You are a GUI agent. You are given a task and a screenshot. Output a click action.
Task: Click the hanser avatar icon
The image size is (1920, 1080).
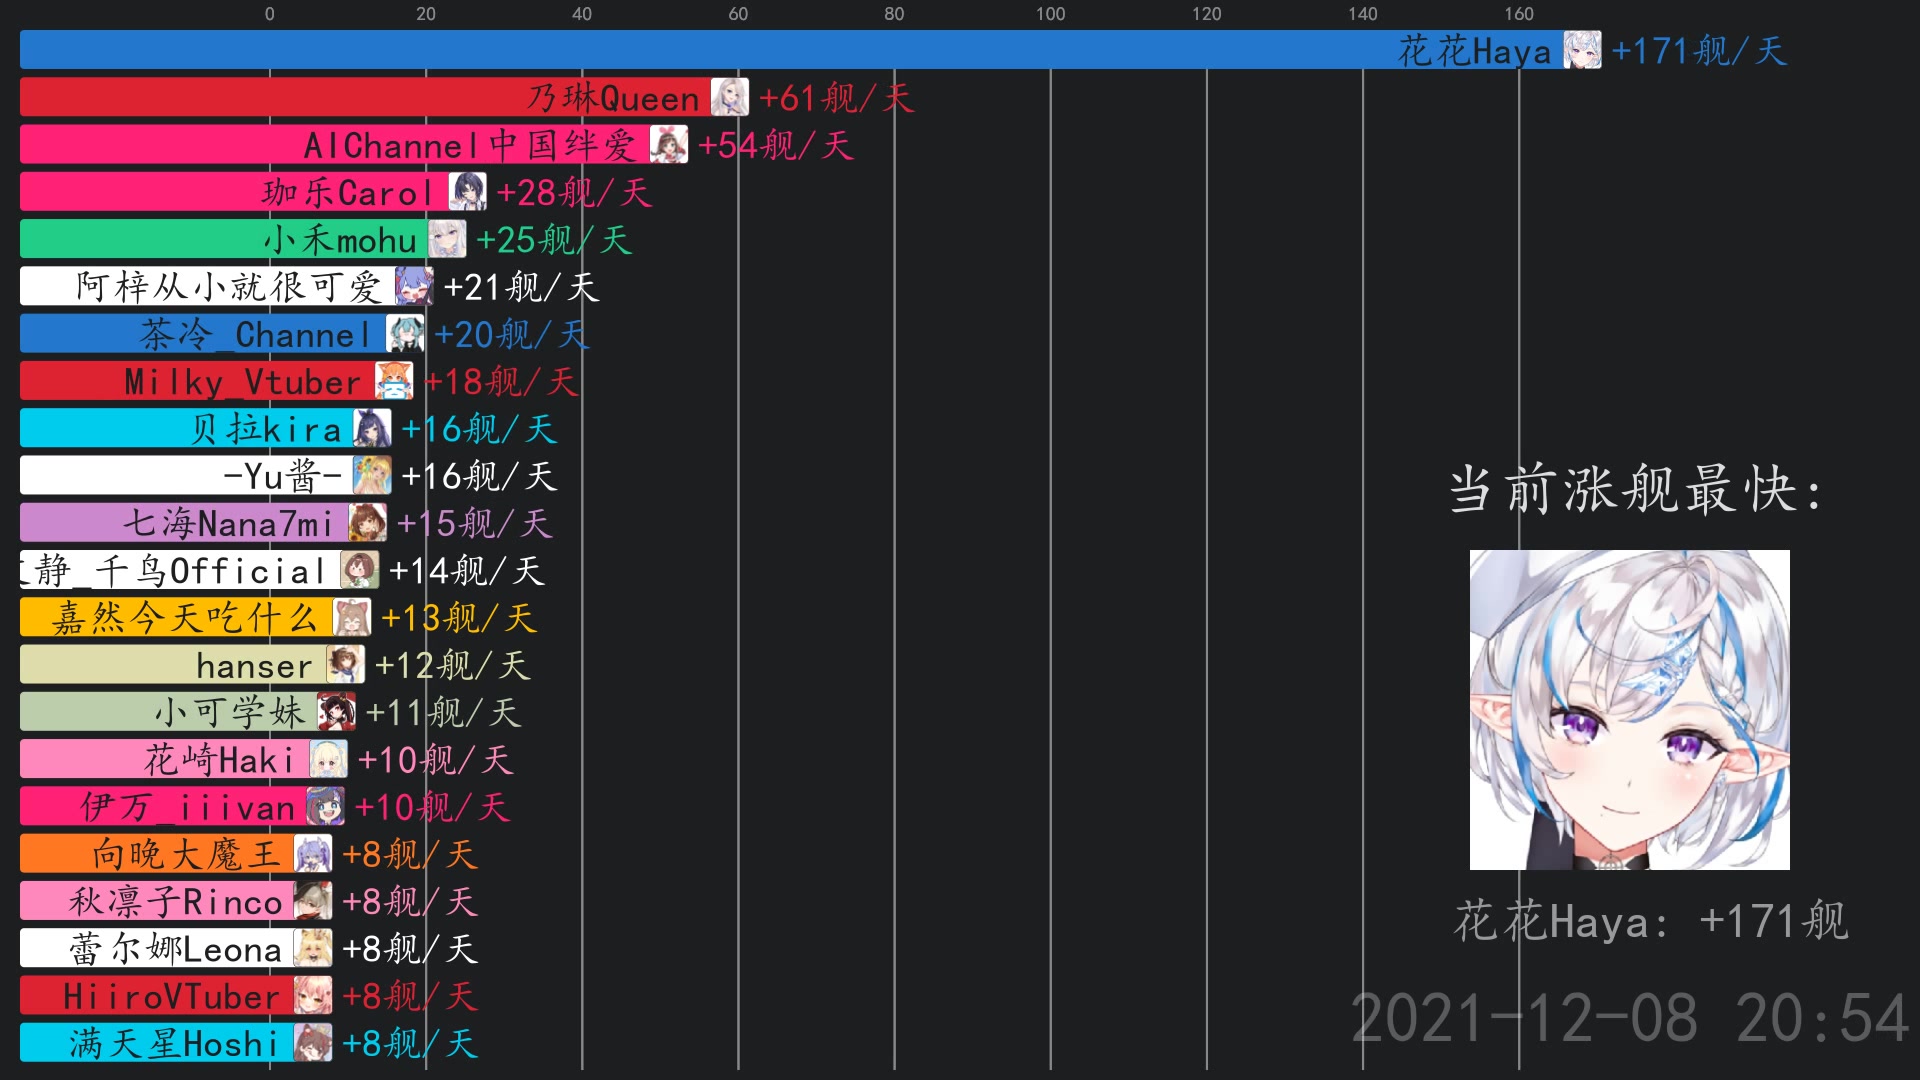(x=346, y=665)
